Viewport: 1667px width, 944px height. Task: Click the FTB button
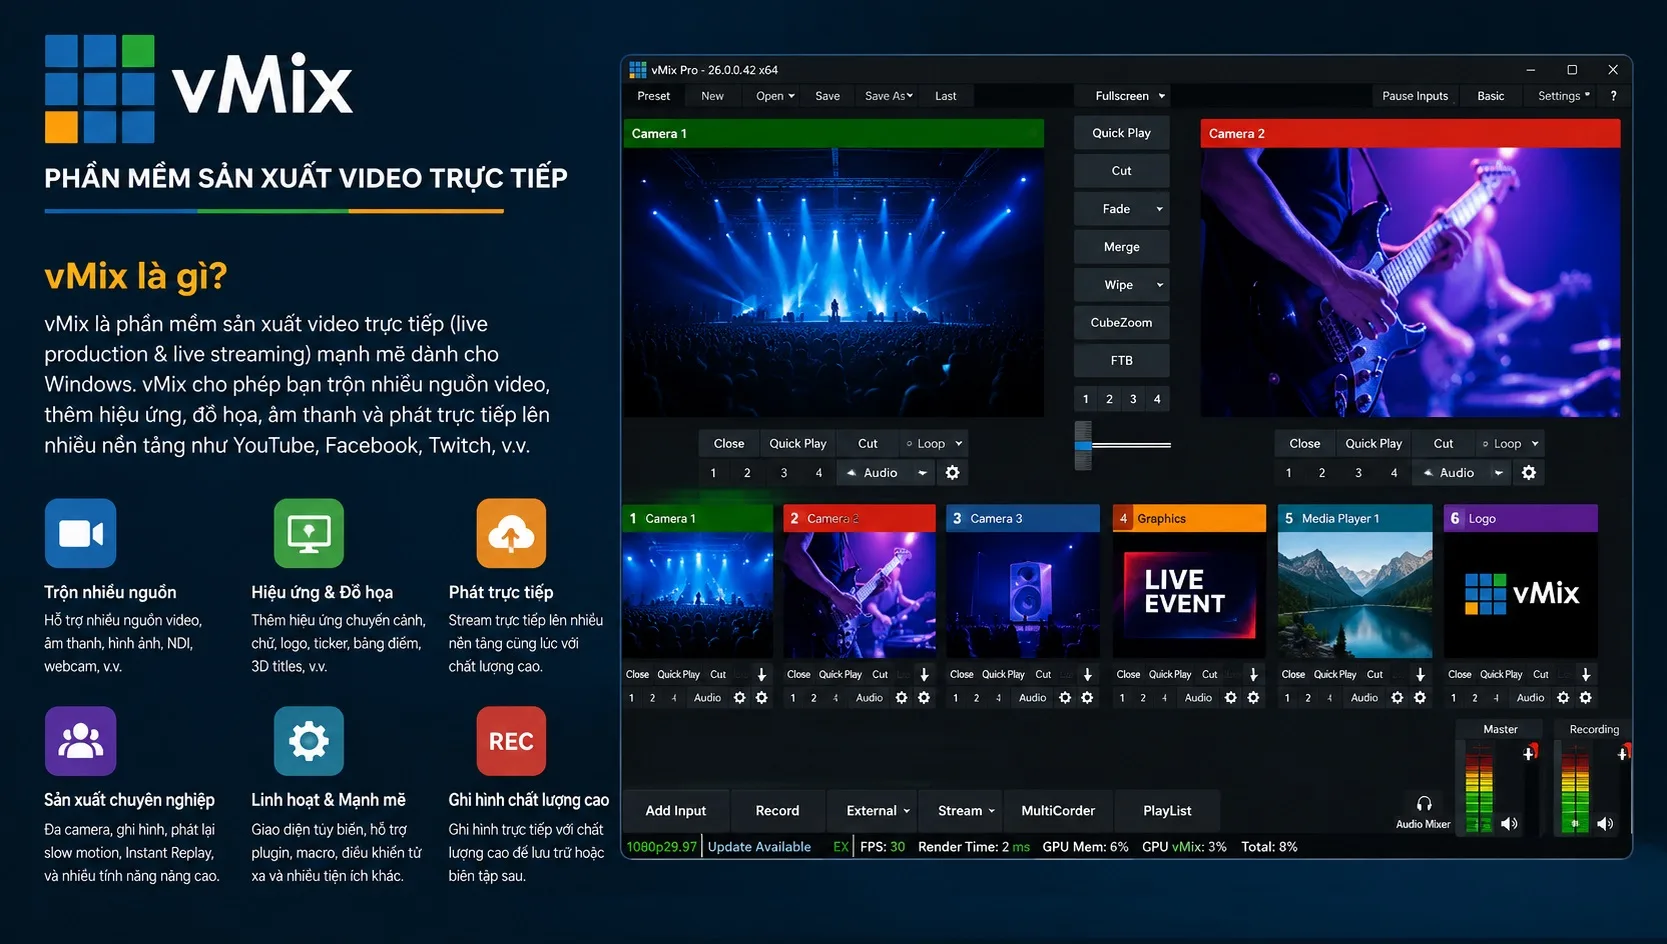coord(1121,361)
